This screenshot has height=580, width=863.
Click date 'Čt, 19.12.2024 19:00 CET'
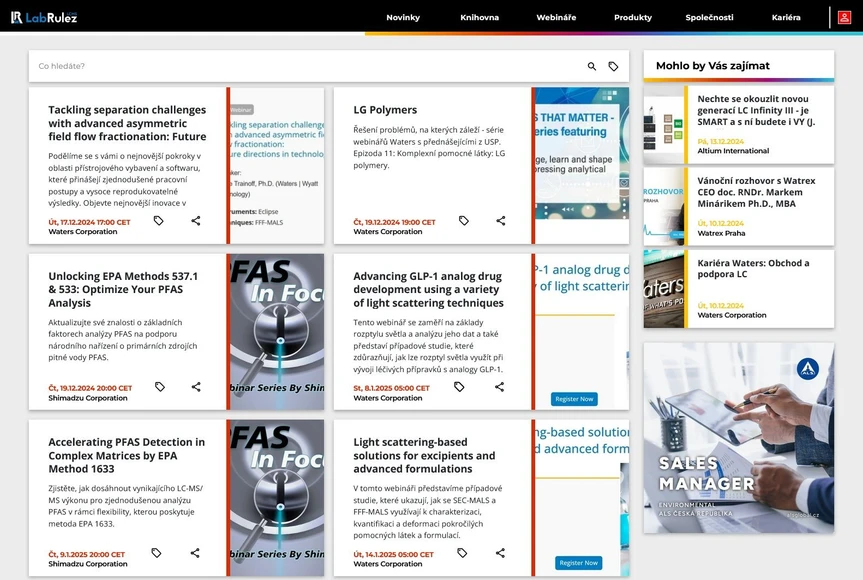click(x=394, y=222)
